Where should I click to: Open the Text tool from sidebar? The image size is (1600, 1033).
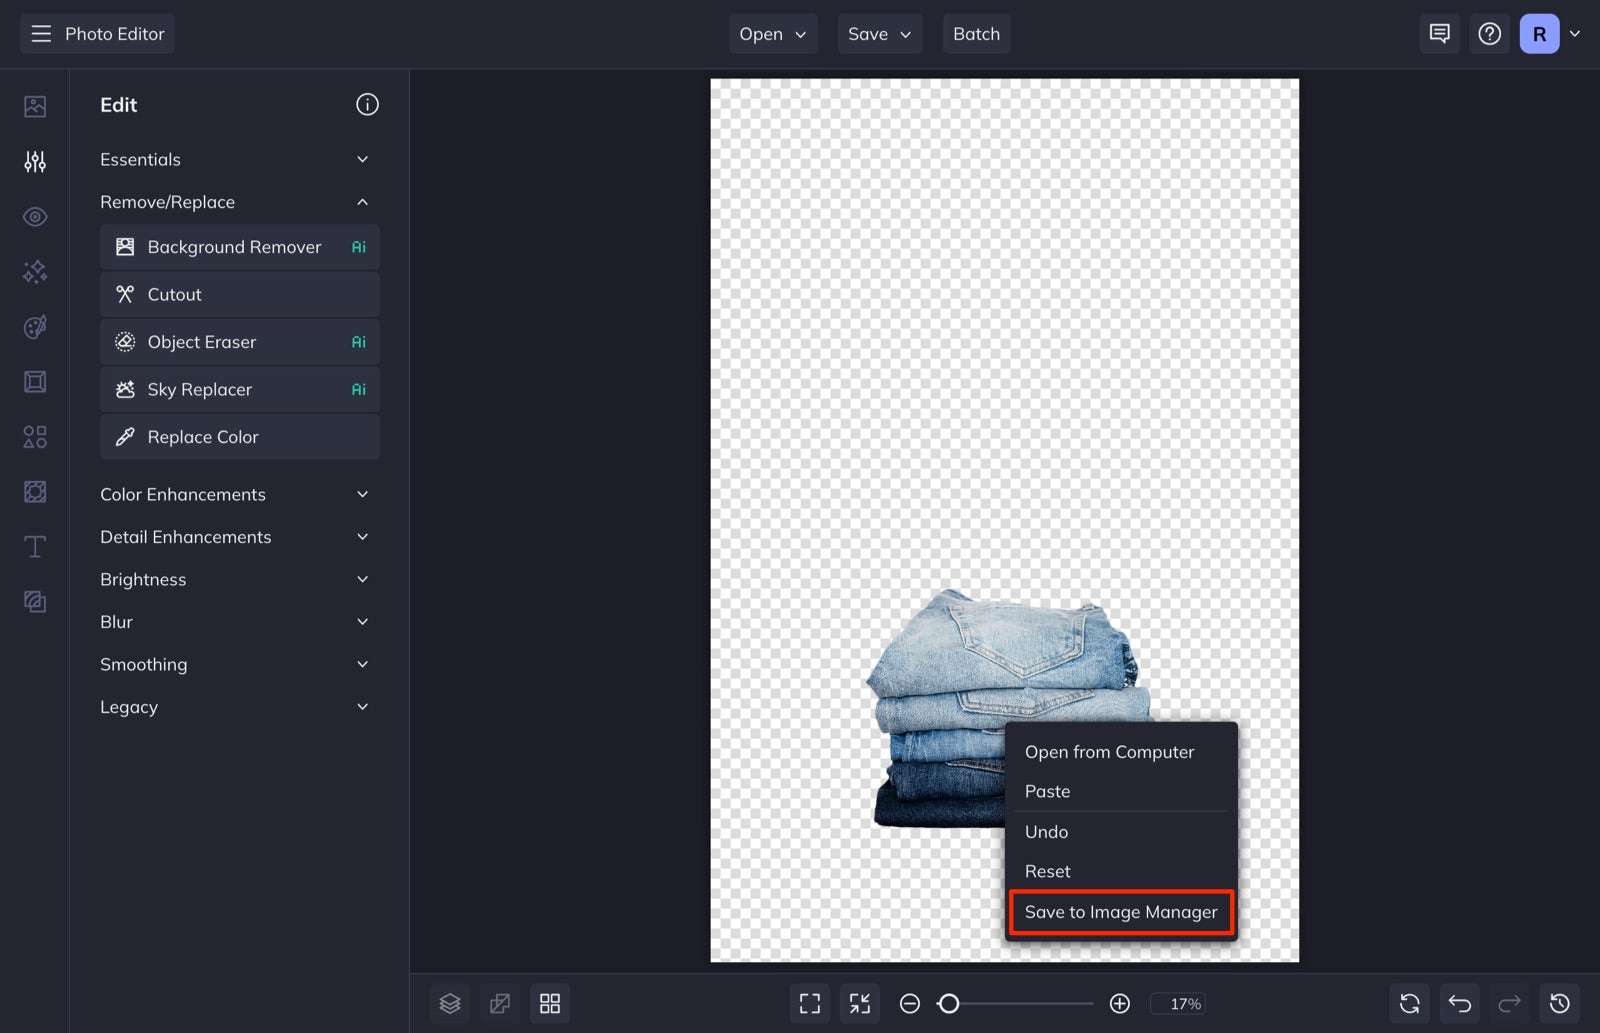34,546
